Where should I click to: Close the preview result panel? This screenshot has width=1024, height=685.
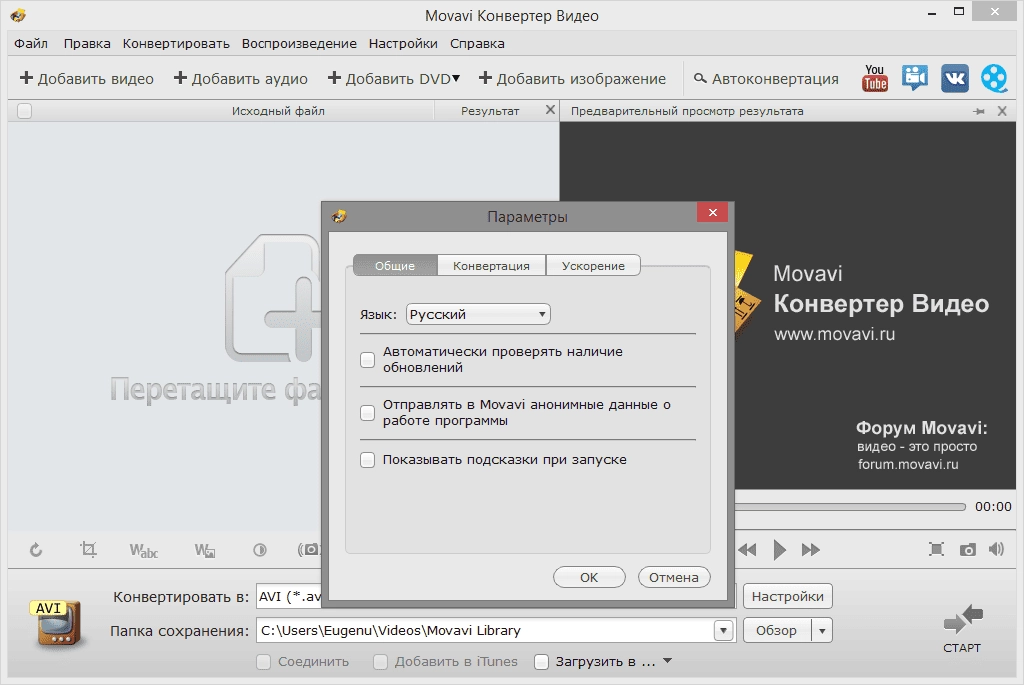click(1002, 112)
